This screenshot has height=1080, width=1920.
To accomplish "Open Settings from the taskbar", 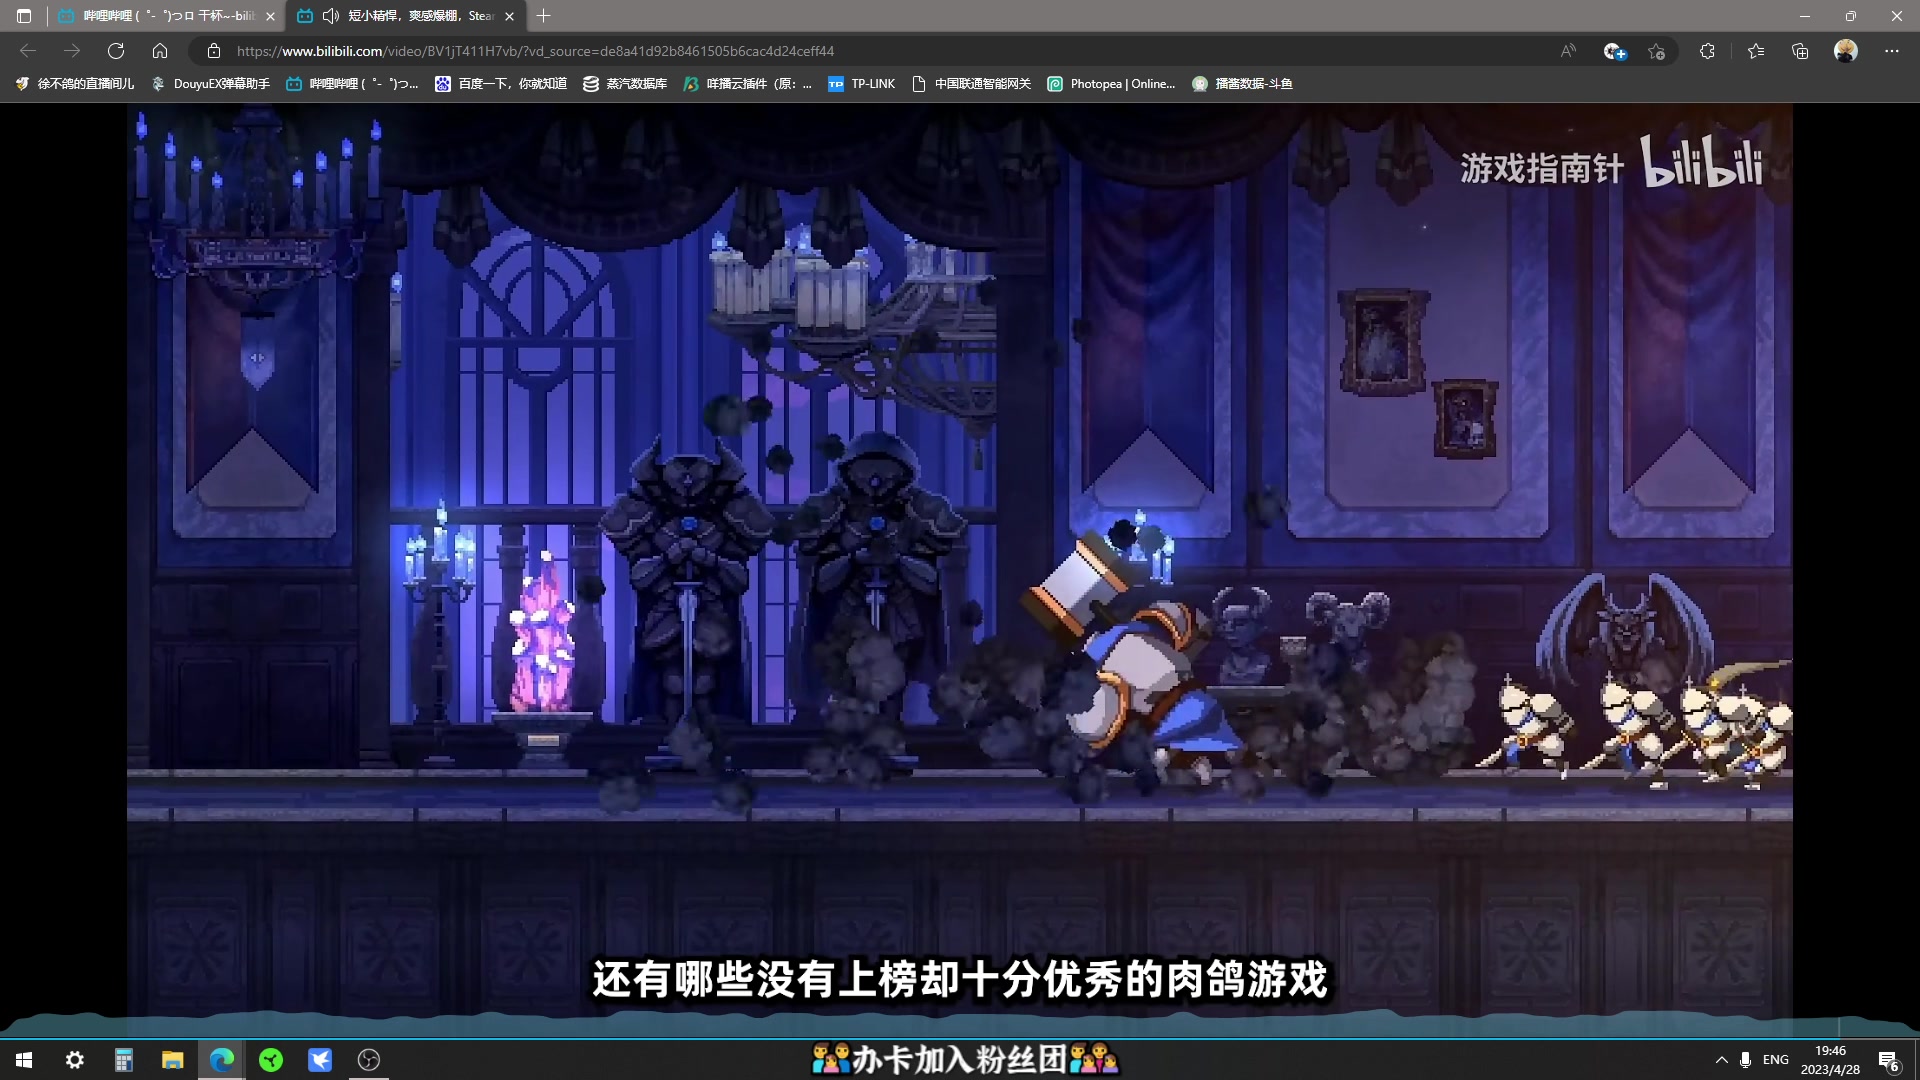I will coord(74,1060).
